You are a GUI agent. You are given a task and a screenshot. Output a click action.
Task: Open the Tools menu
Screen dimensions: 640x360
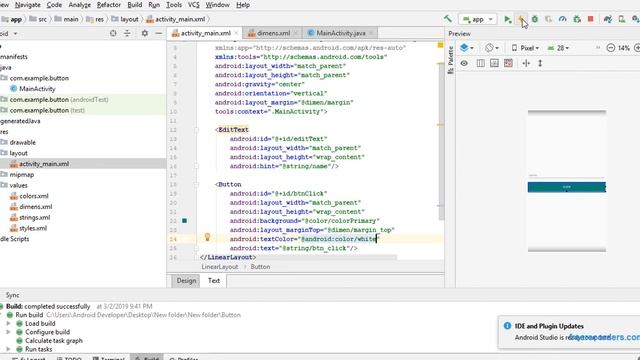[x=174, y=5]
